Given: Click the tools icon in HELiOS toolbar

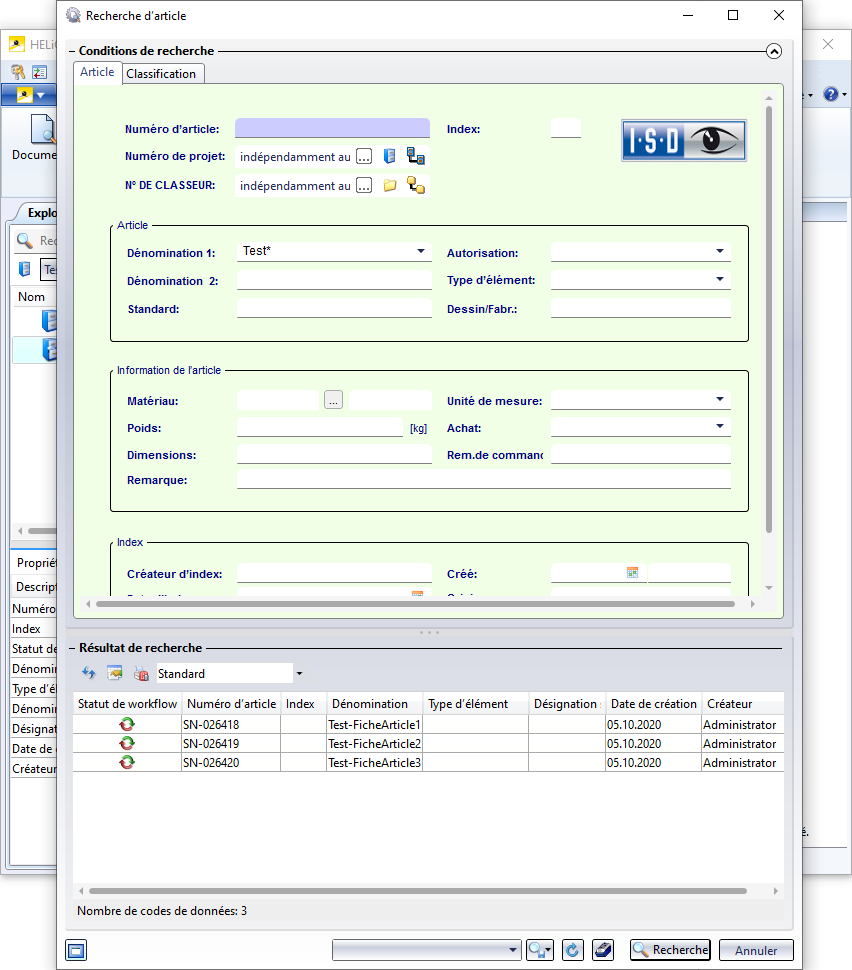Looking at the screenshot, I should tap(18, 72).
